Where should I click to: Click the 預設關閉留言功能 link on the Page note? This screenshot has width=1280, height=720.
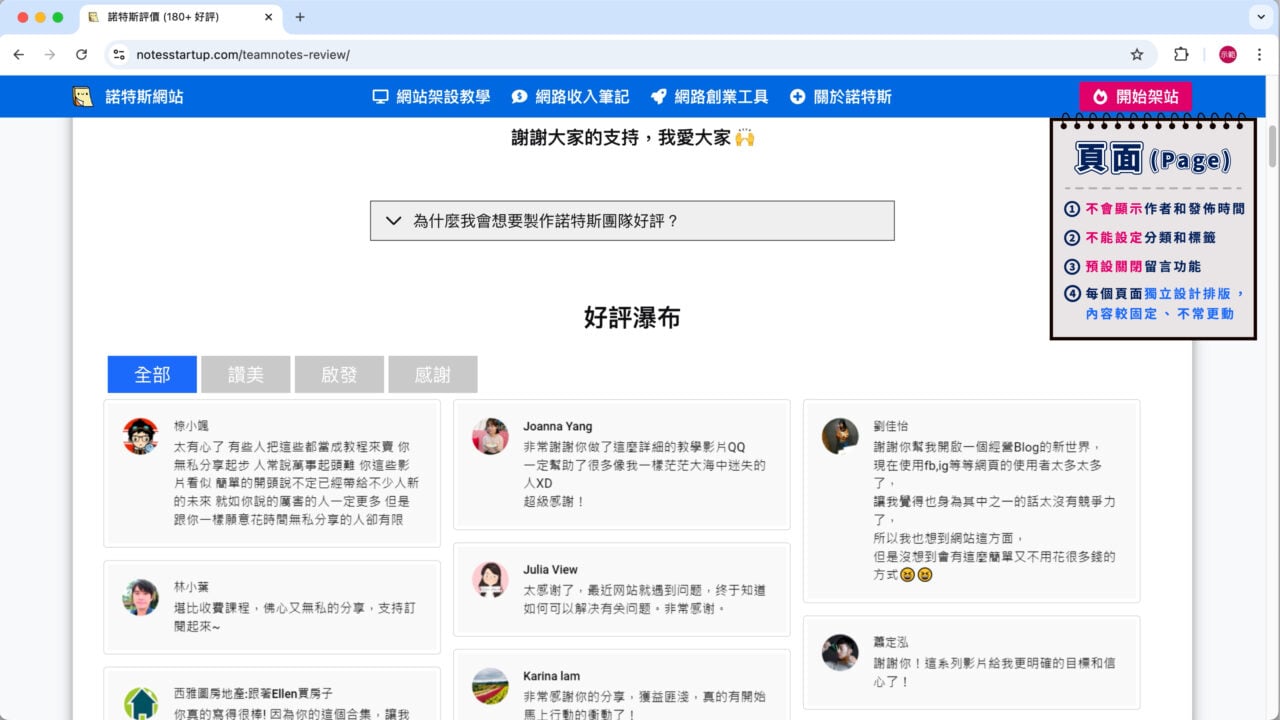tap(1141, 267)
